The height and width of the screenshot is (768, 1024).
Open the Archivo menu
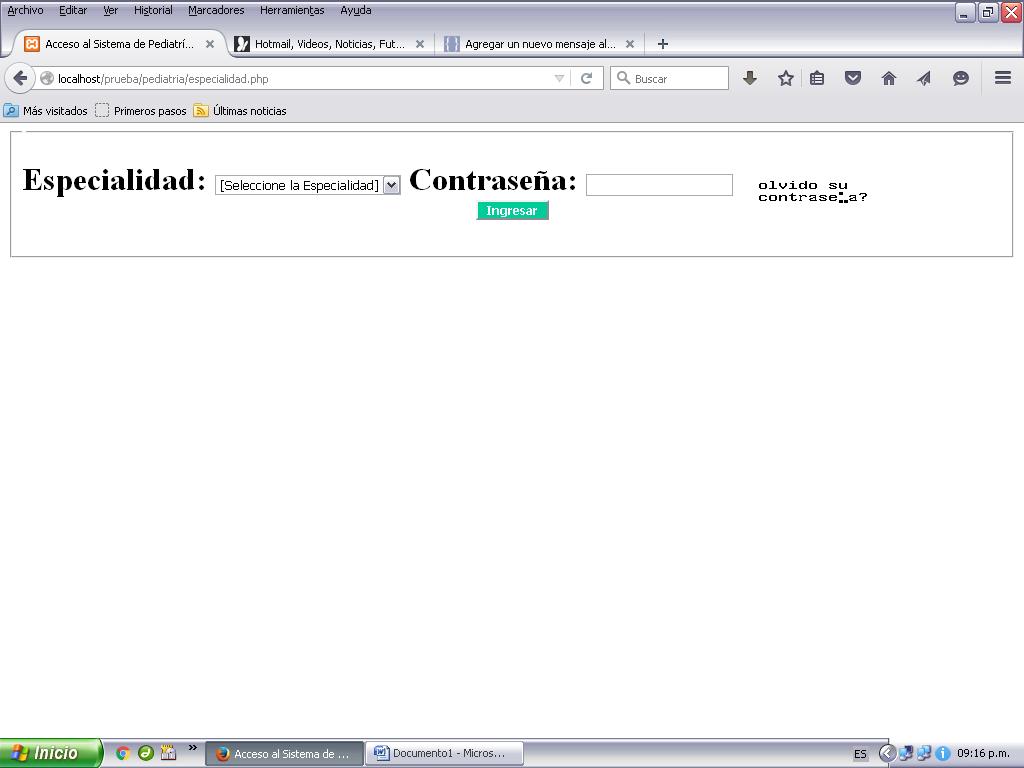(25, 10)
